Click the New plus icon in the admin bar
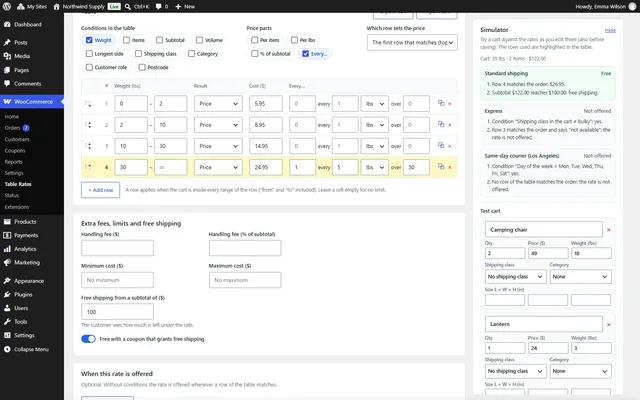The height and width of the screenshot is (400, 640). 178,7
